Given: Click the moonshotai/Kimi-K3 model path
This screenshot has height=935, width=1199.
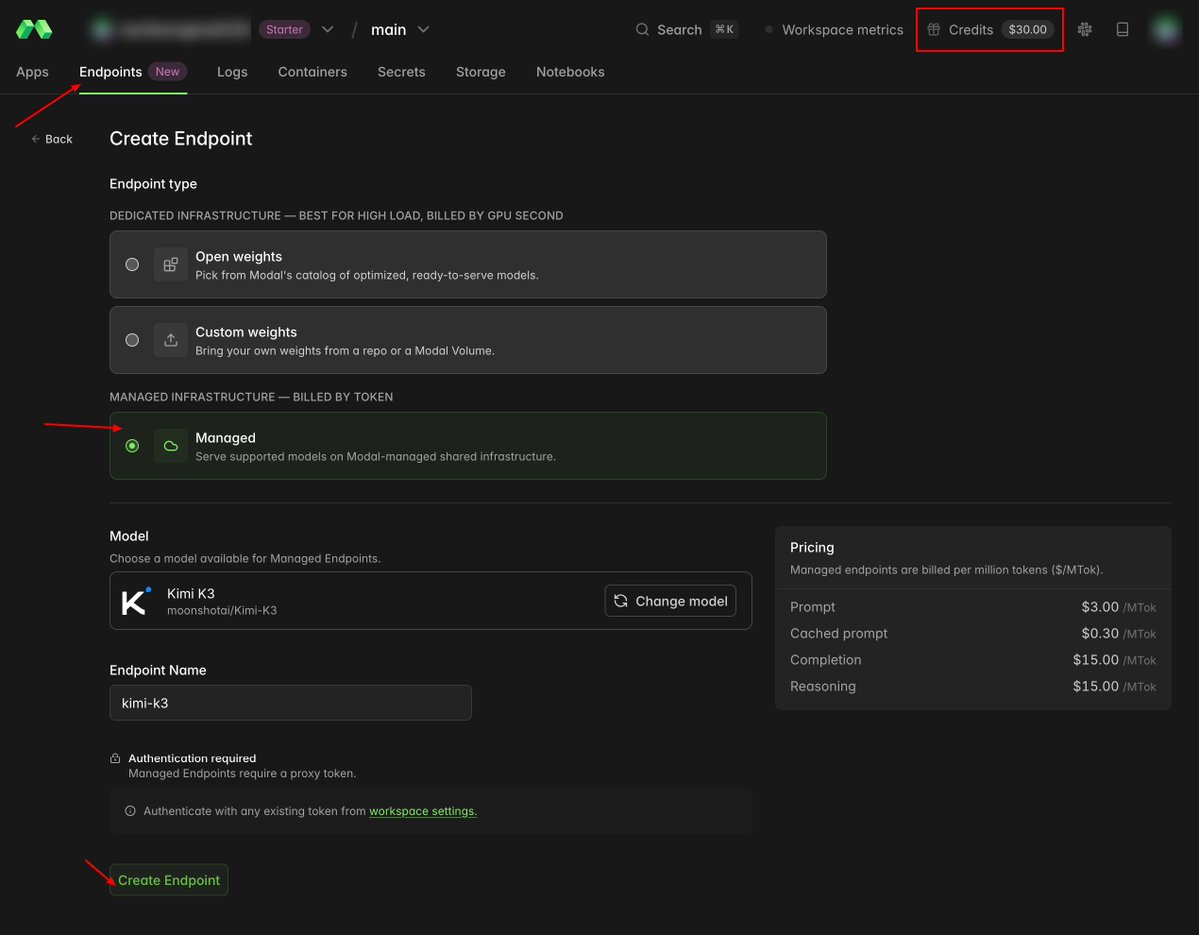Looking at the screenshot, I should pos(222,611).
